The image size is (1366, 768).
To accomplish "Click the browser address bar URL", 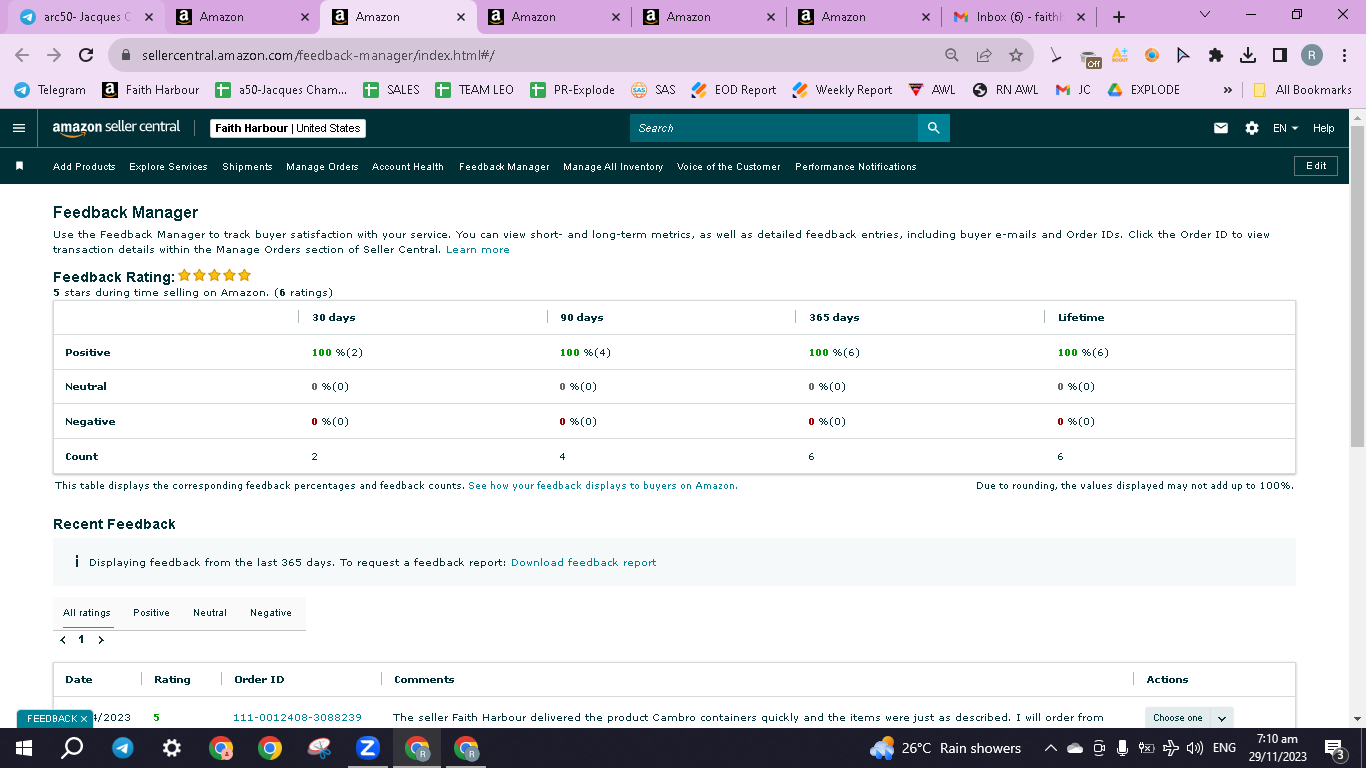I will [x=318, y=56].
